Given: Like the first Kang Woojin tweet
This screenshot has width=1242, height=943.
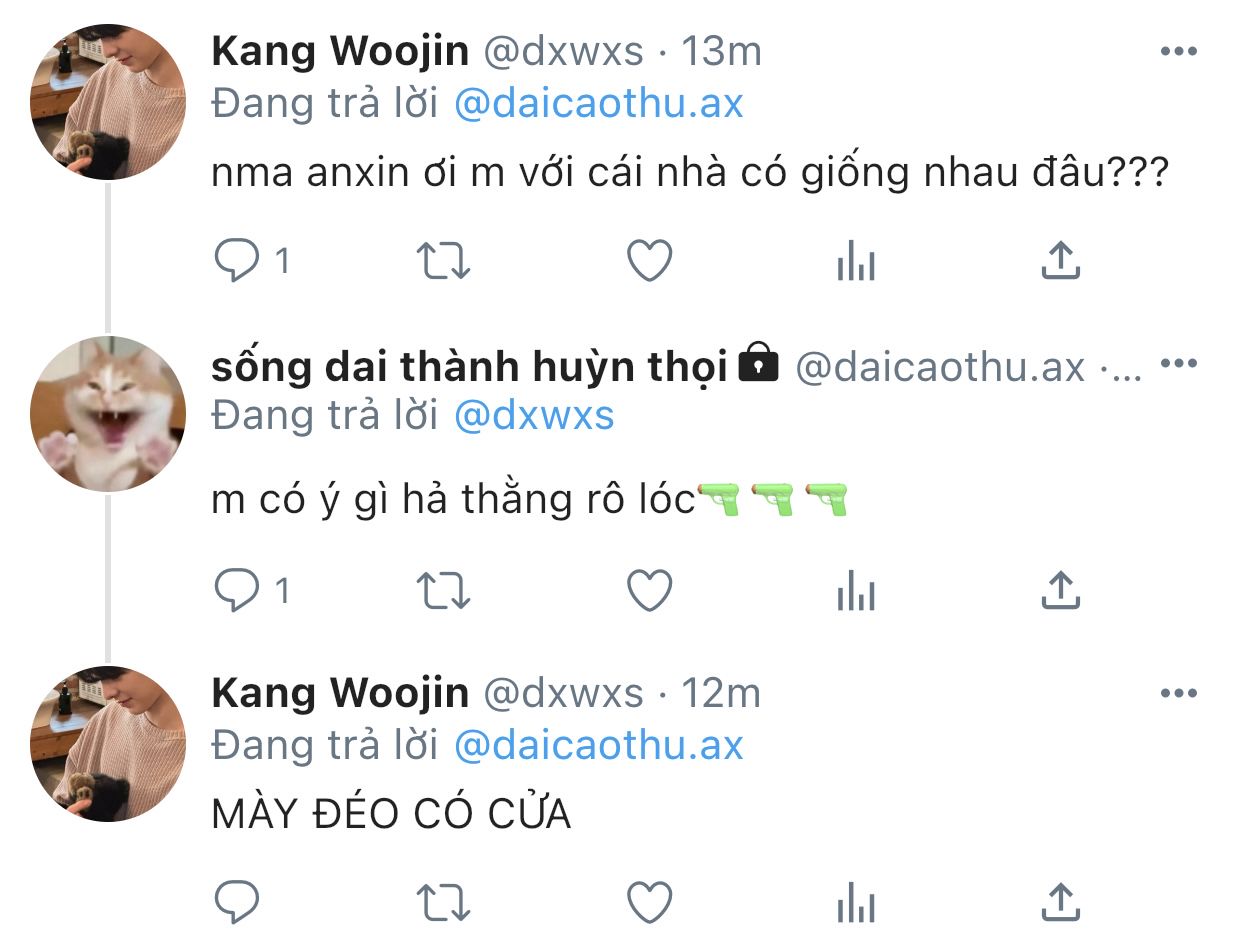Looking at the screenshot, I should [649, 262].
